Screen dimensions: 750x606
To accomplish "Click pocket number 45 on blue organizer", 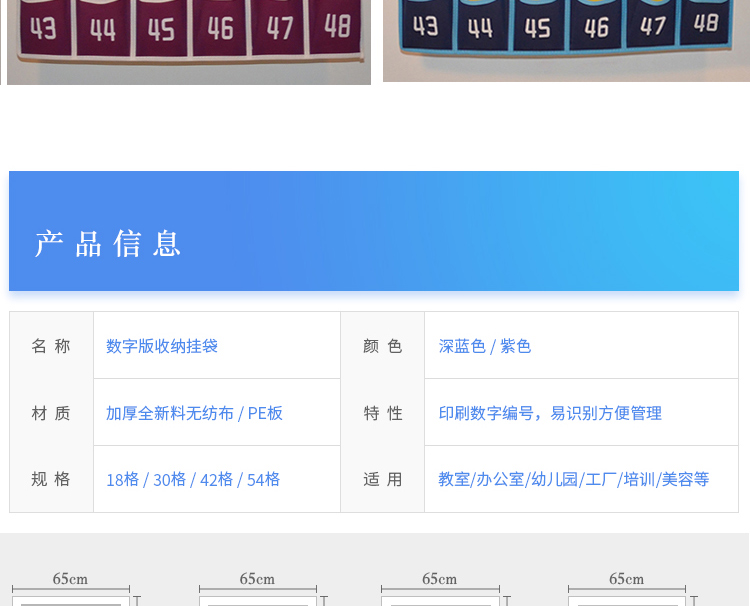I will [x=538, y=28].
